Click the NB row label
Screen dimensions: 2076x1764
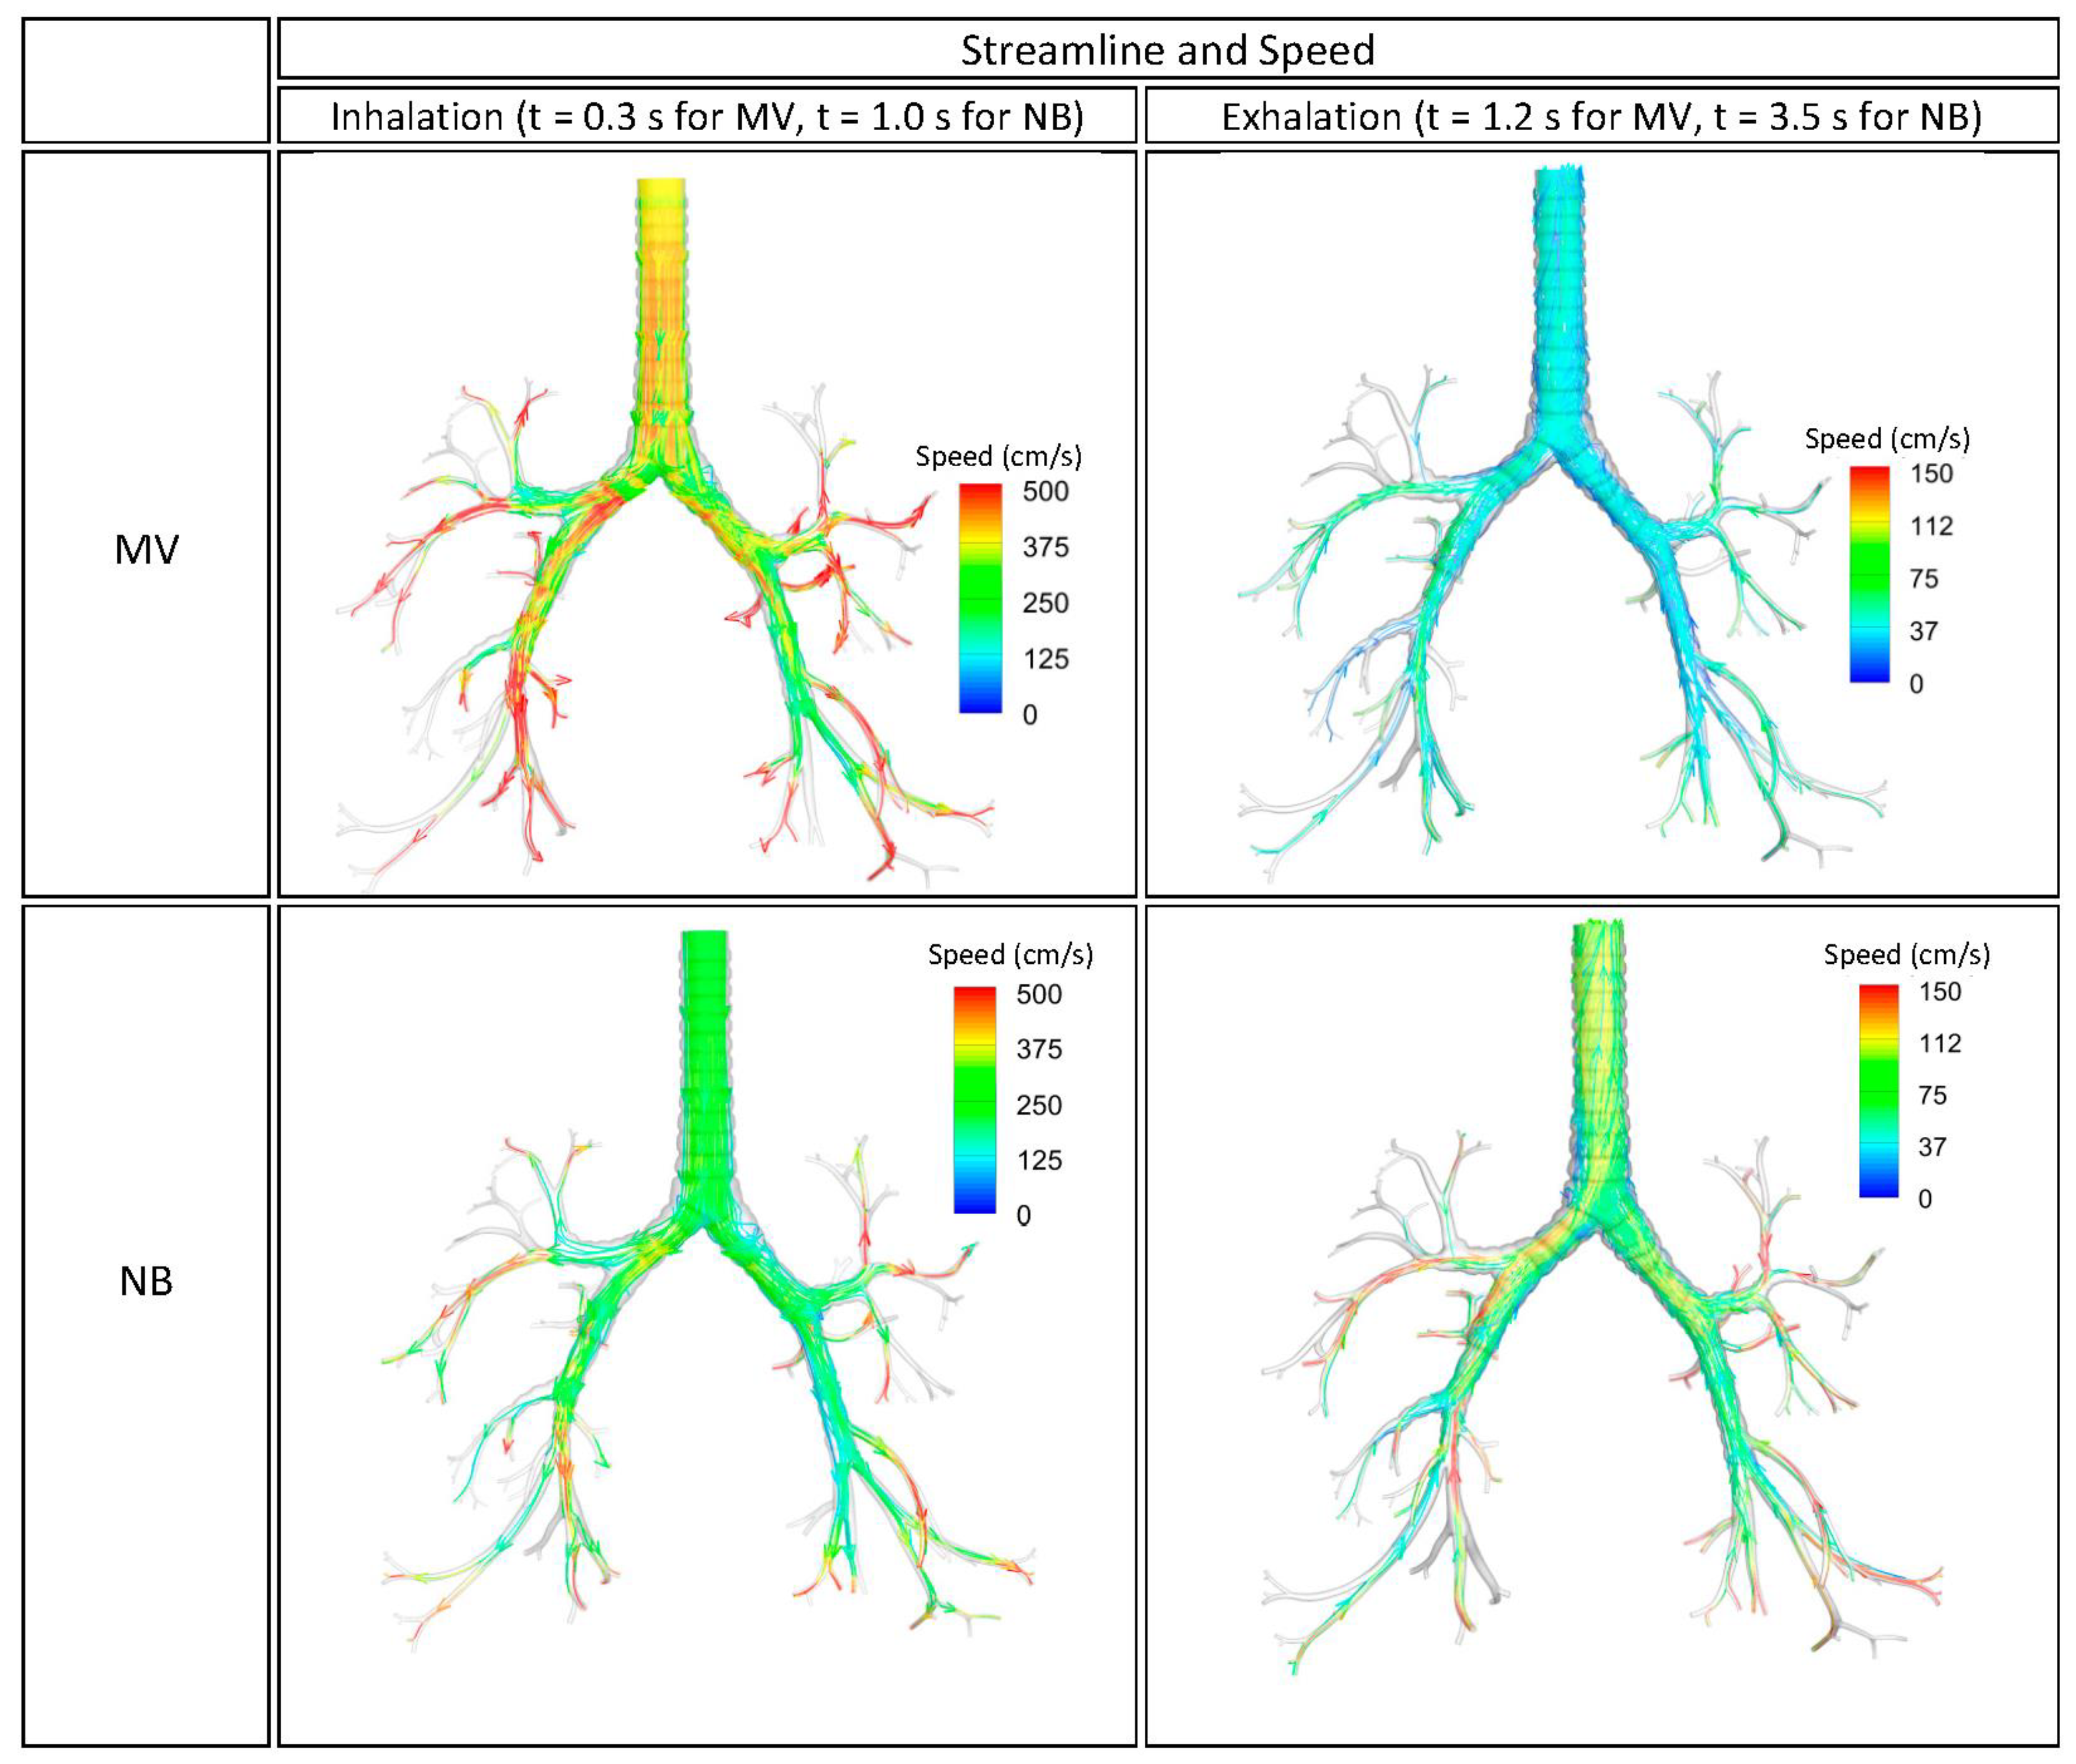tap(146, 1281)
